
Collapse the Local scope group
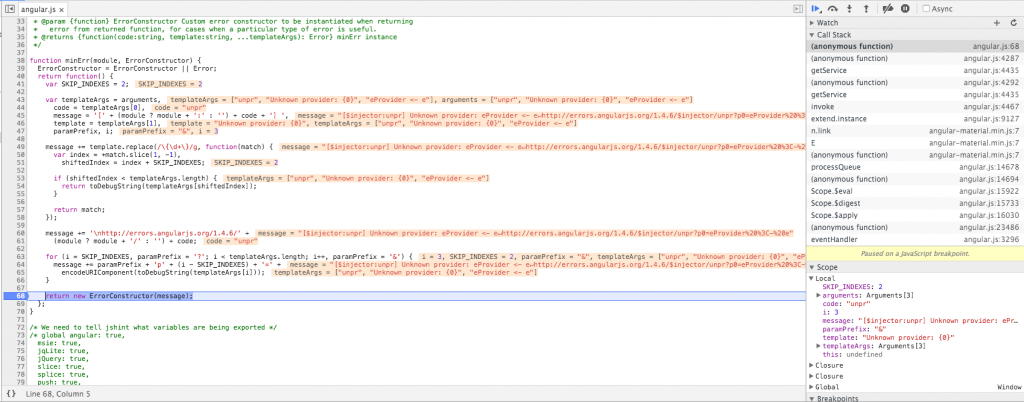(812, 279)
